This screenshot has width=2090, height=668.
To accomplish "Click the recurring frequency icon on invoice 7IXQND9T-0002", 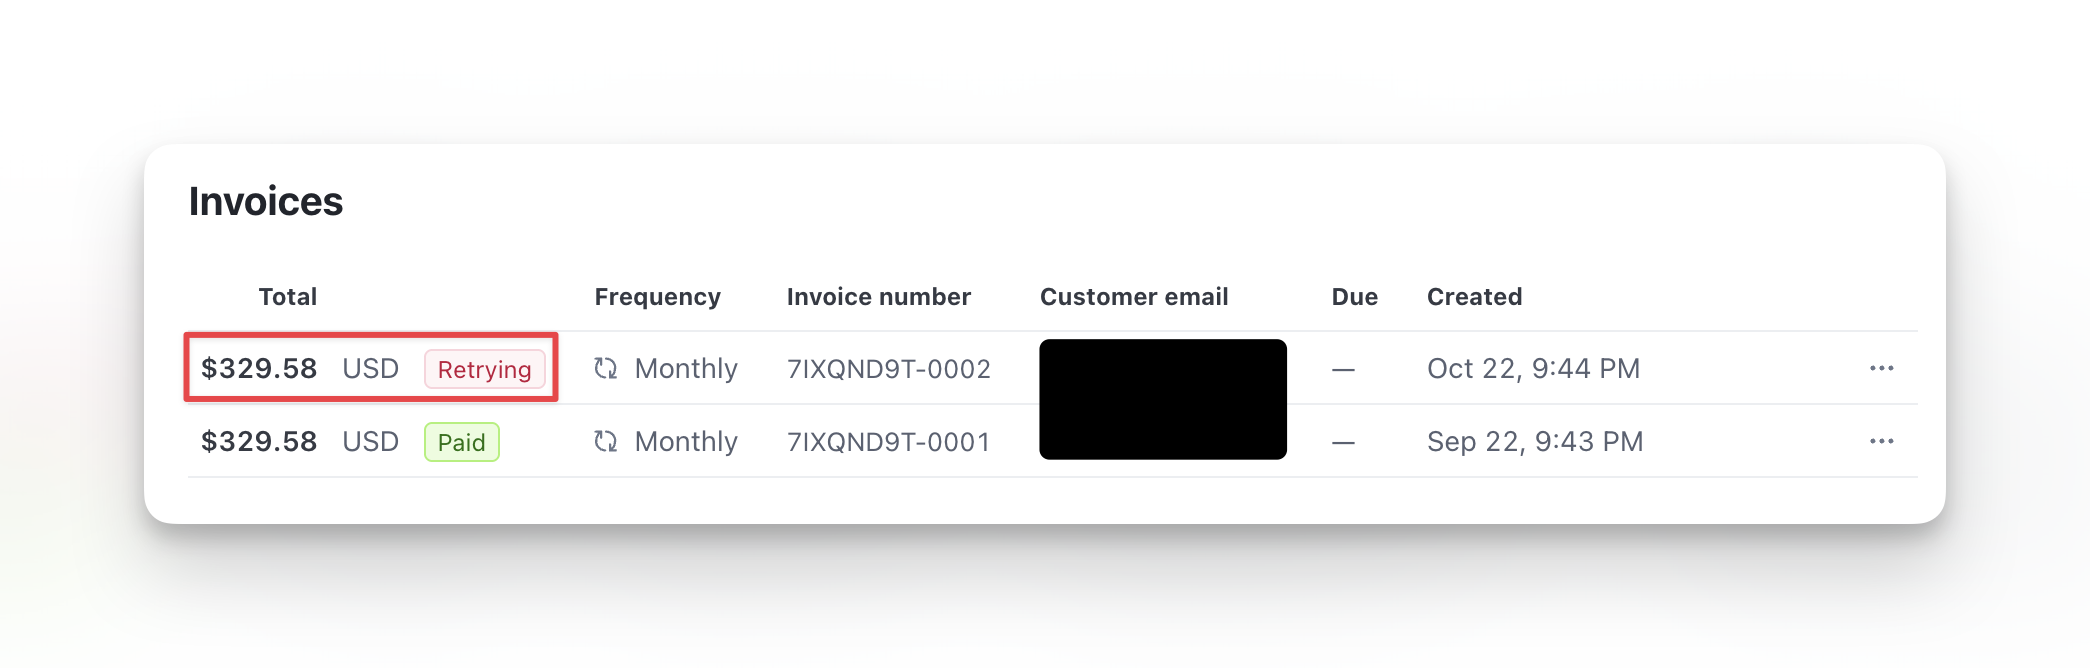I will pyautogui.click(x=605, y=369).
